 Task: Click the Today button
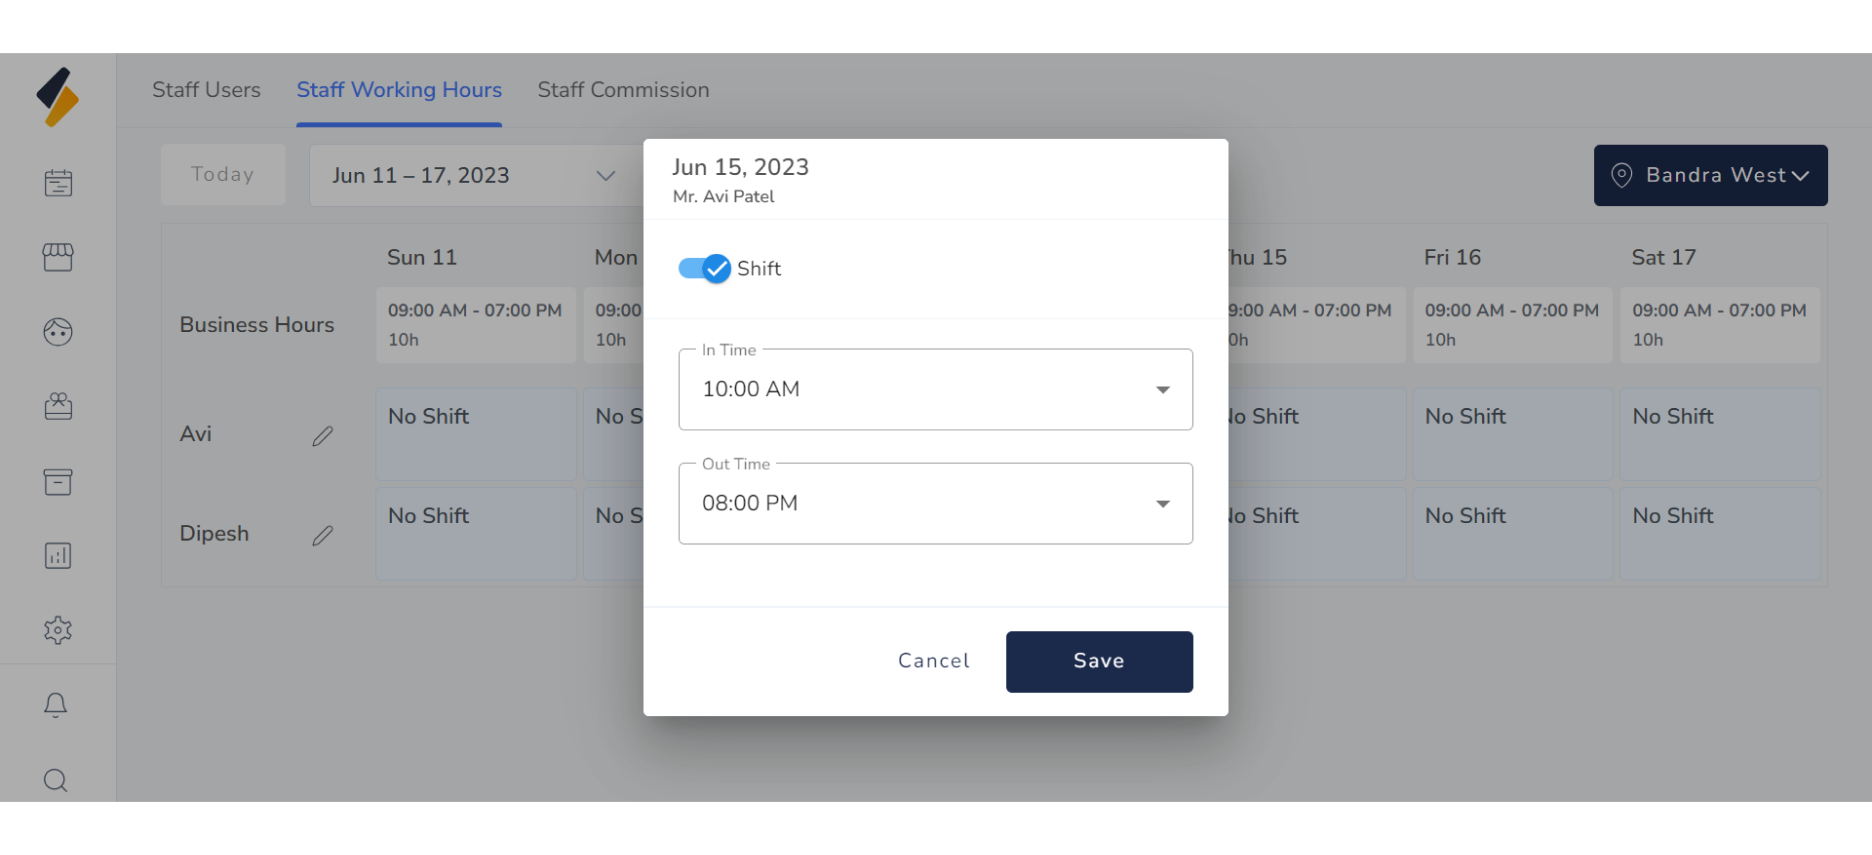click(223, 175)
